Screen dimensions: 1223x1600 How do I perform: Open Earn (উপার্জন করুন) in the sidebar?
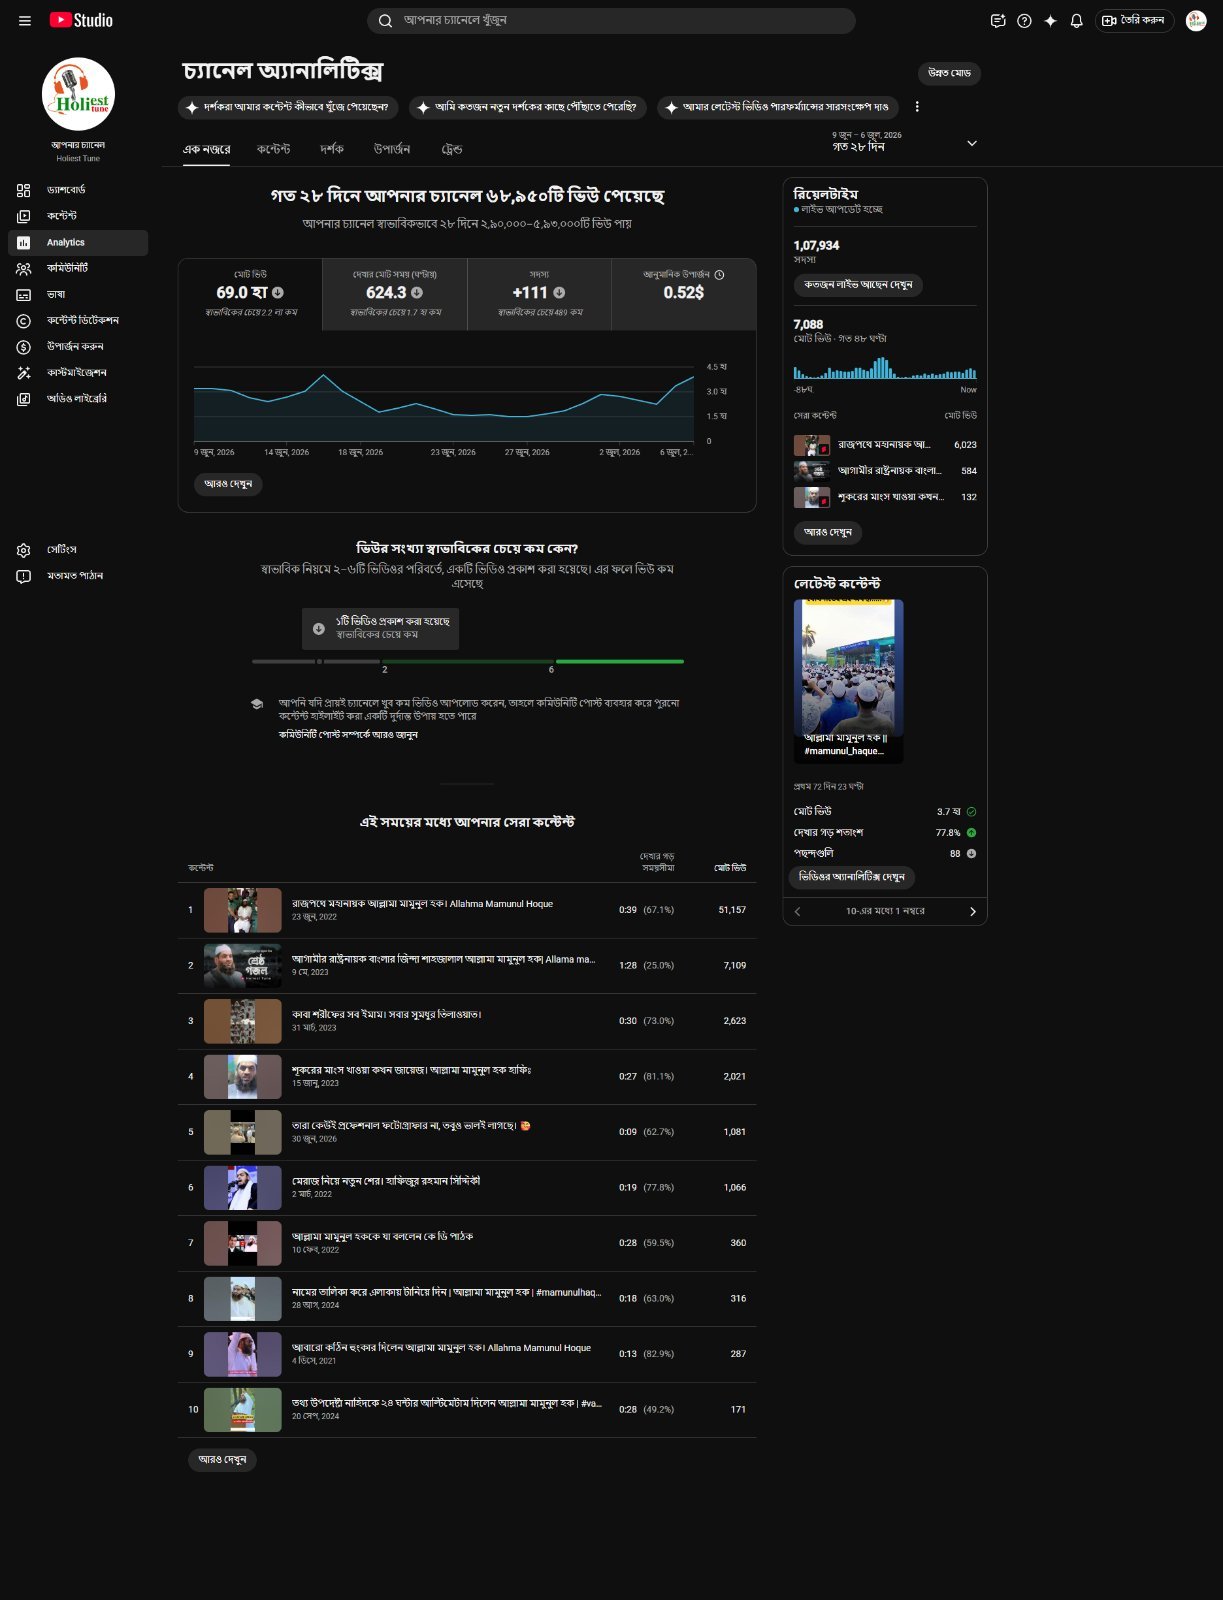(x=78, y=346)
